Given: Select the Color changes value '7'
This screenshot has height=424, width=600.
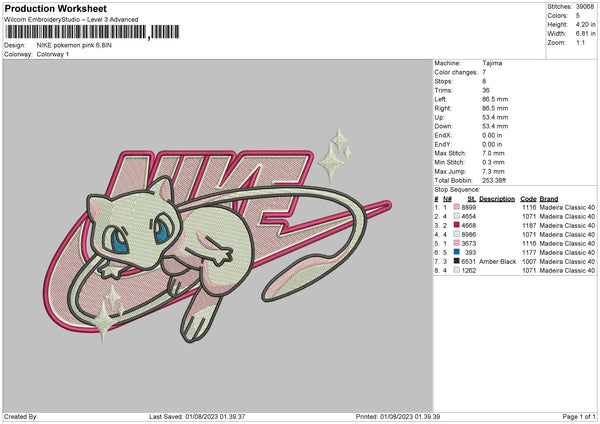Looking at the screenshot, I should tap(484, 72).
